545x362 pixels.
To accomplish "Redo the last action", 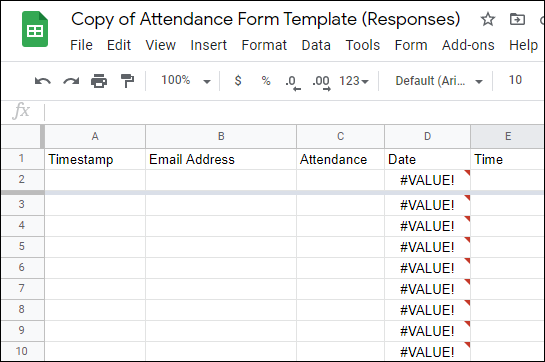I will [x=71, y=81].
